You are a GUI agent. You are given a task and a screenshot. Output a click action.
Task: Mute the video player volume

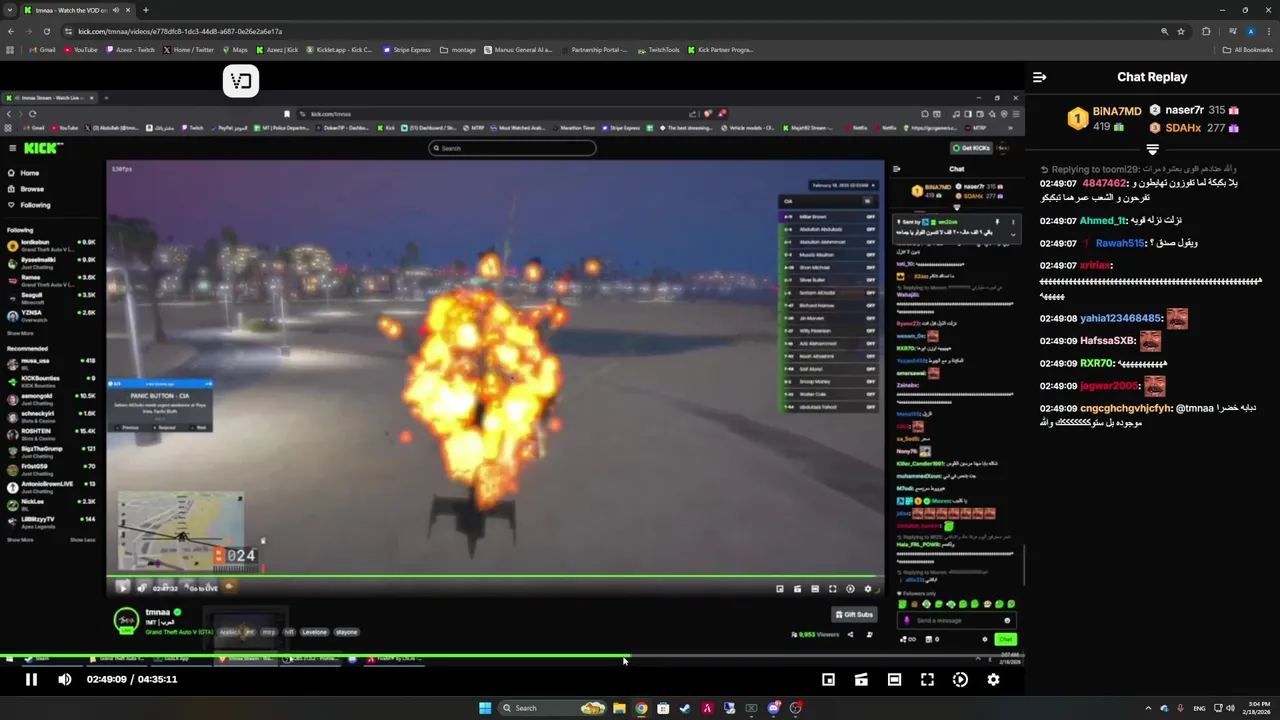[x=65, y=679]
